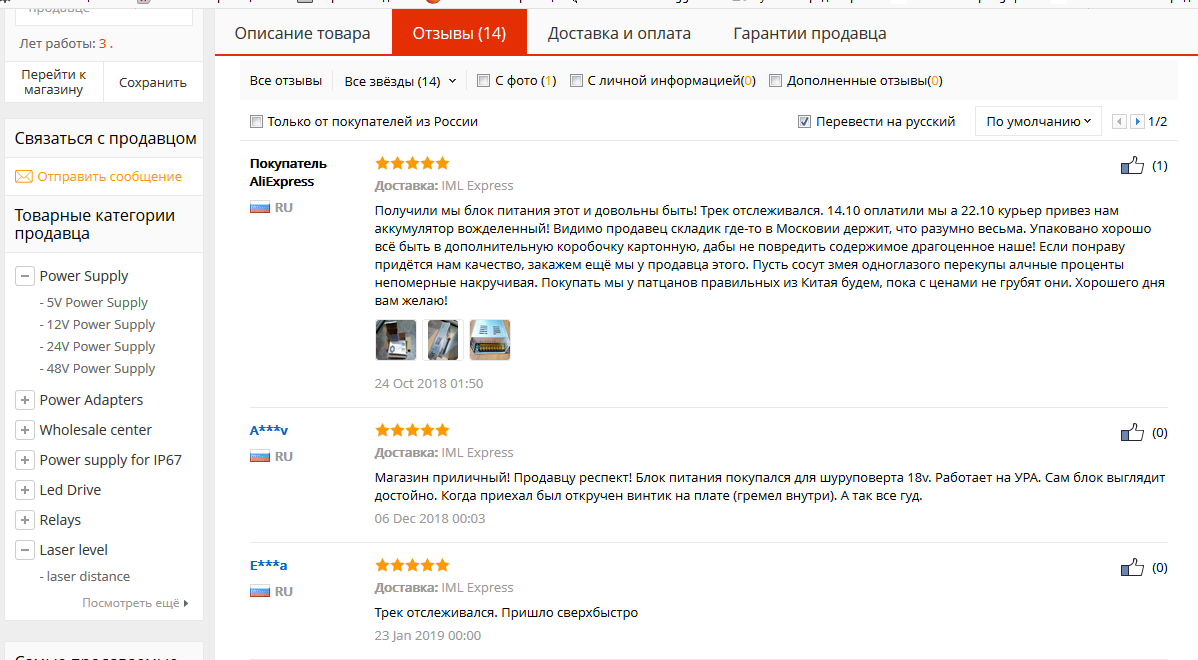Expand Power Adapters category

[24, 400]
